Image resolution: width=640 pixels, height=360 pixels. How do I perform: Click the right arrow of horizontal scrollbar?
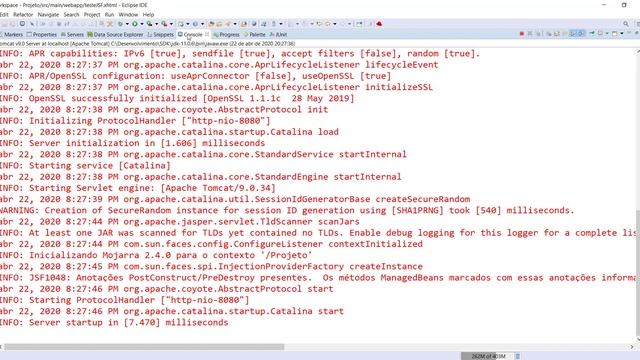(632, 347)
